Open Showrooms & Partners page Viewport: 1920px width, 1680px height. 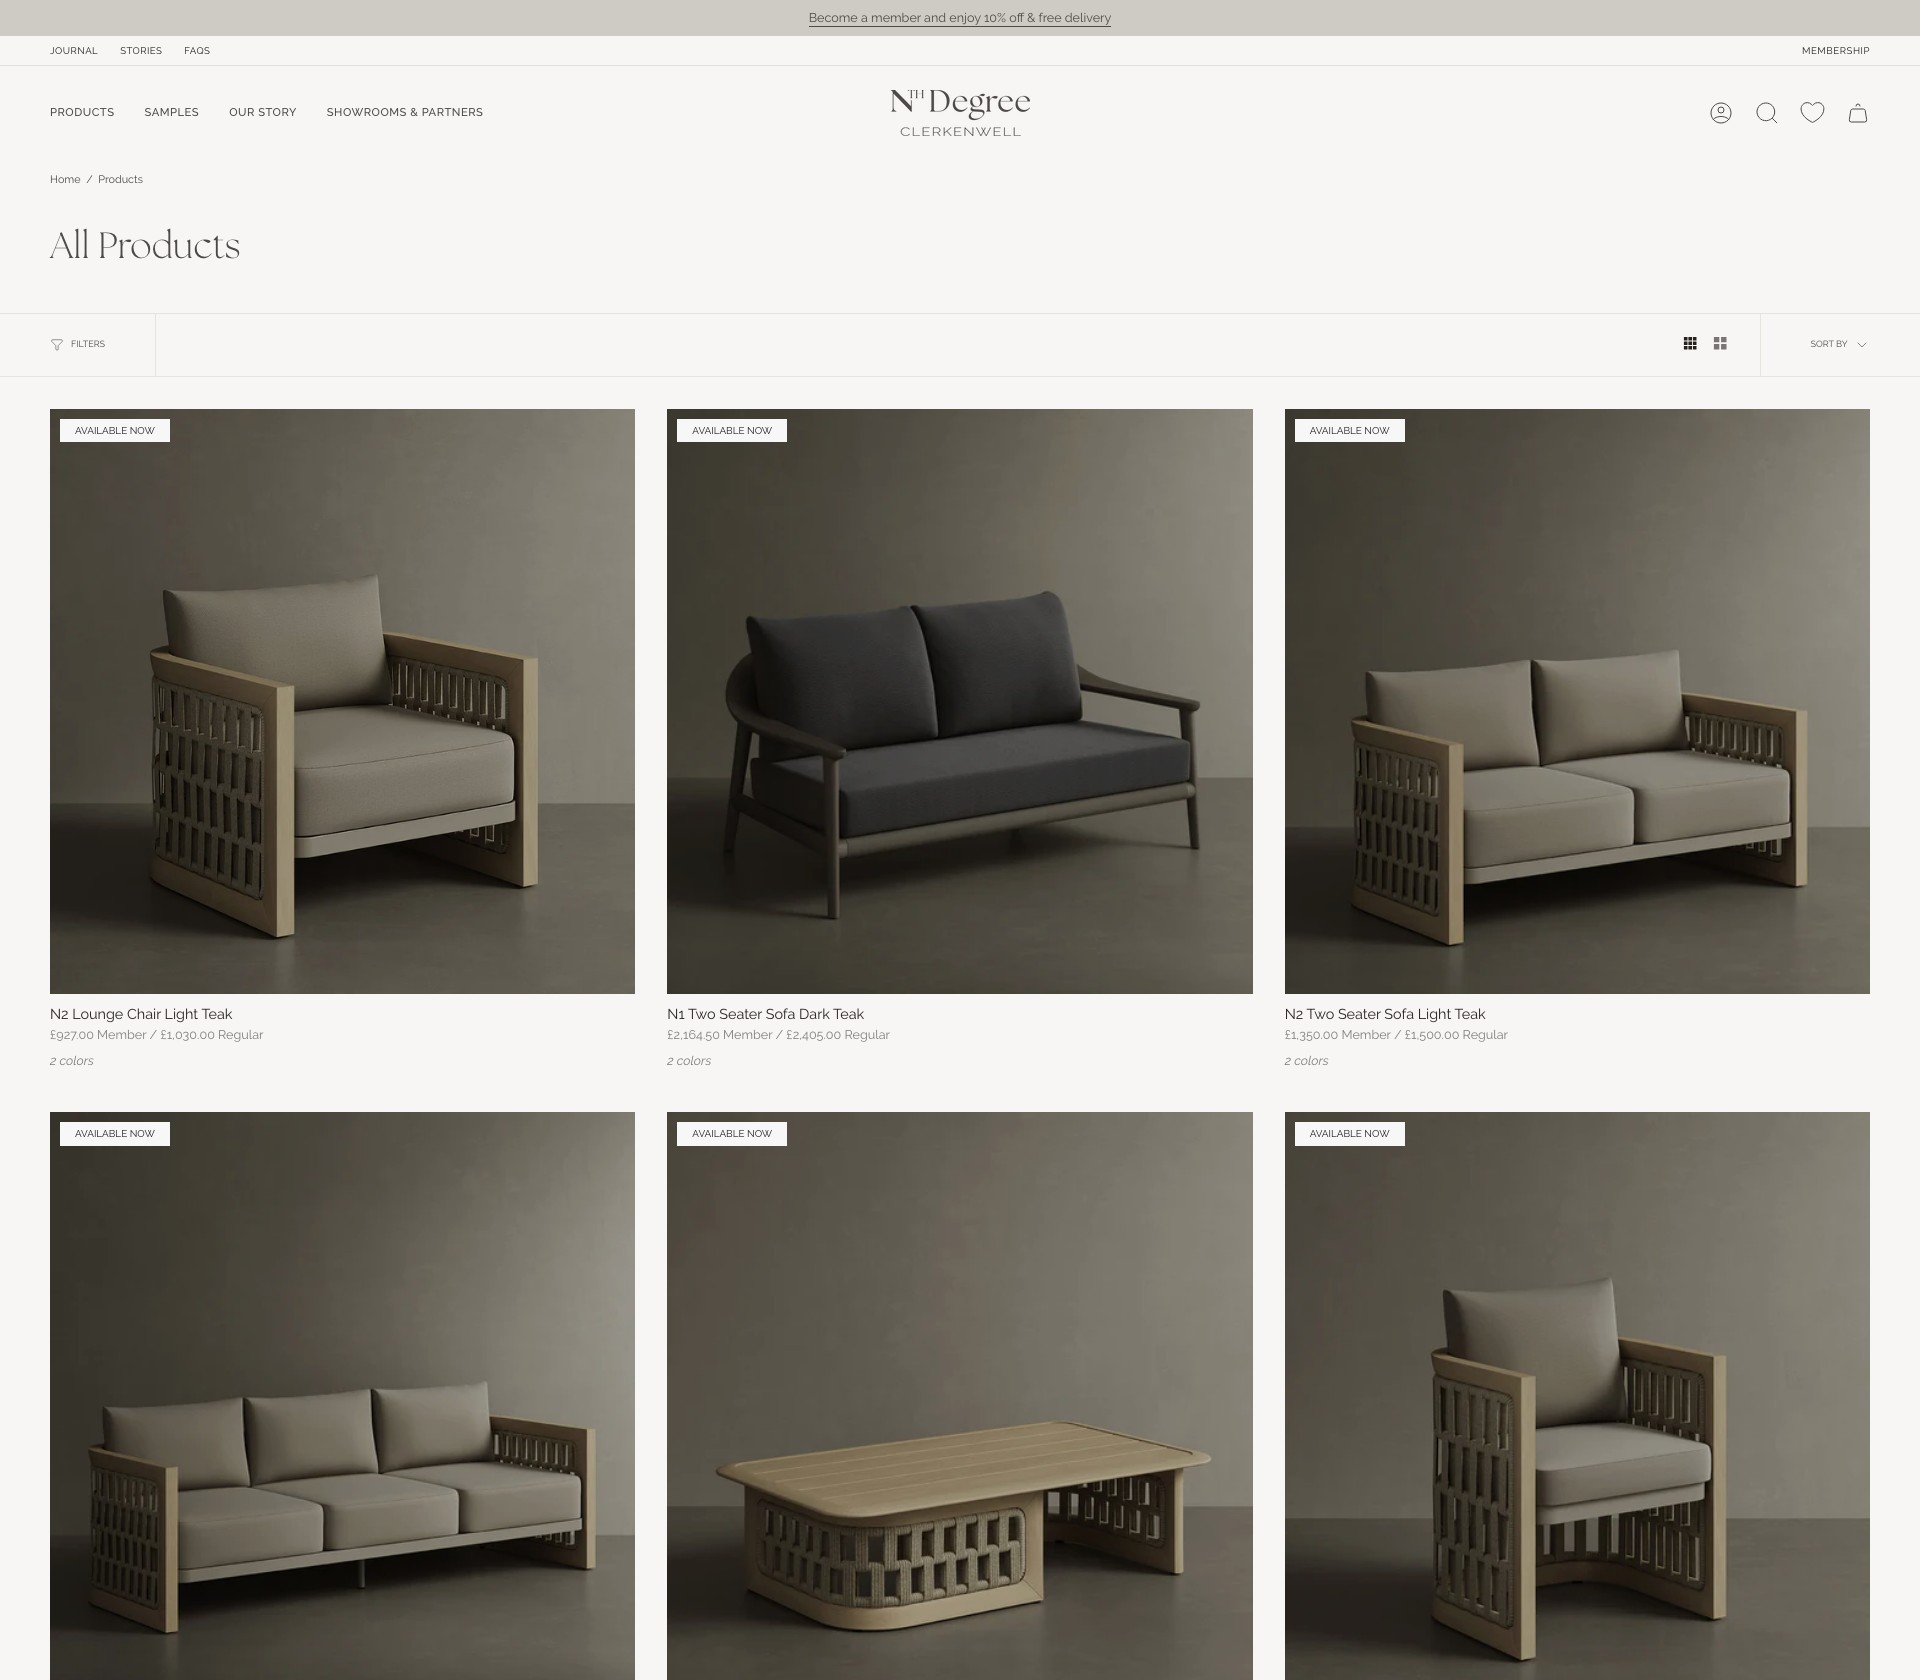[404, 112]
